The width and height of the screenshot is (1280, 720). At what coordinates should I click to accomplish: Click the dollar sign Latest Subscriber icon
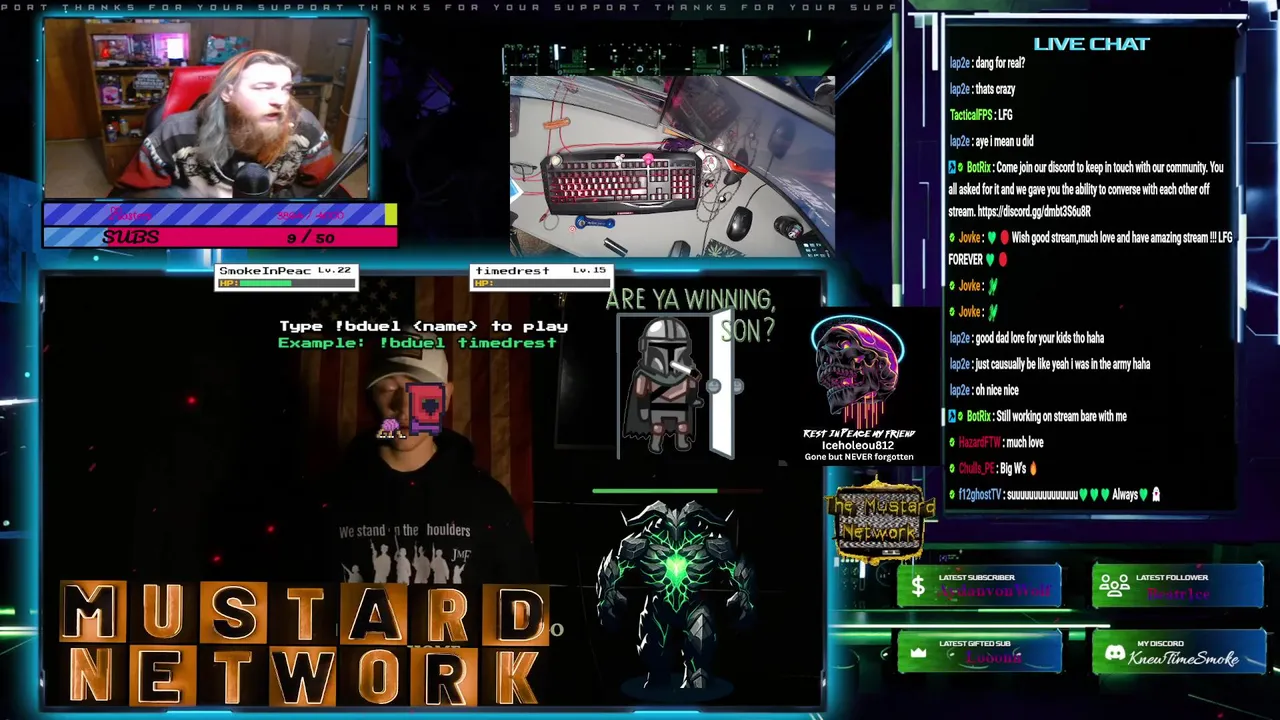(917, 586)
